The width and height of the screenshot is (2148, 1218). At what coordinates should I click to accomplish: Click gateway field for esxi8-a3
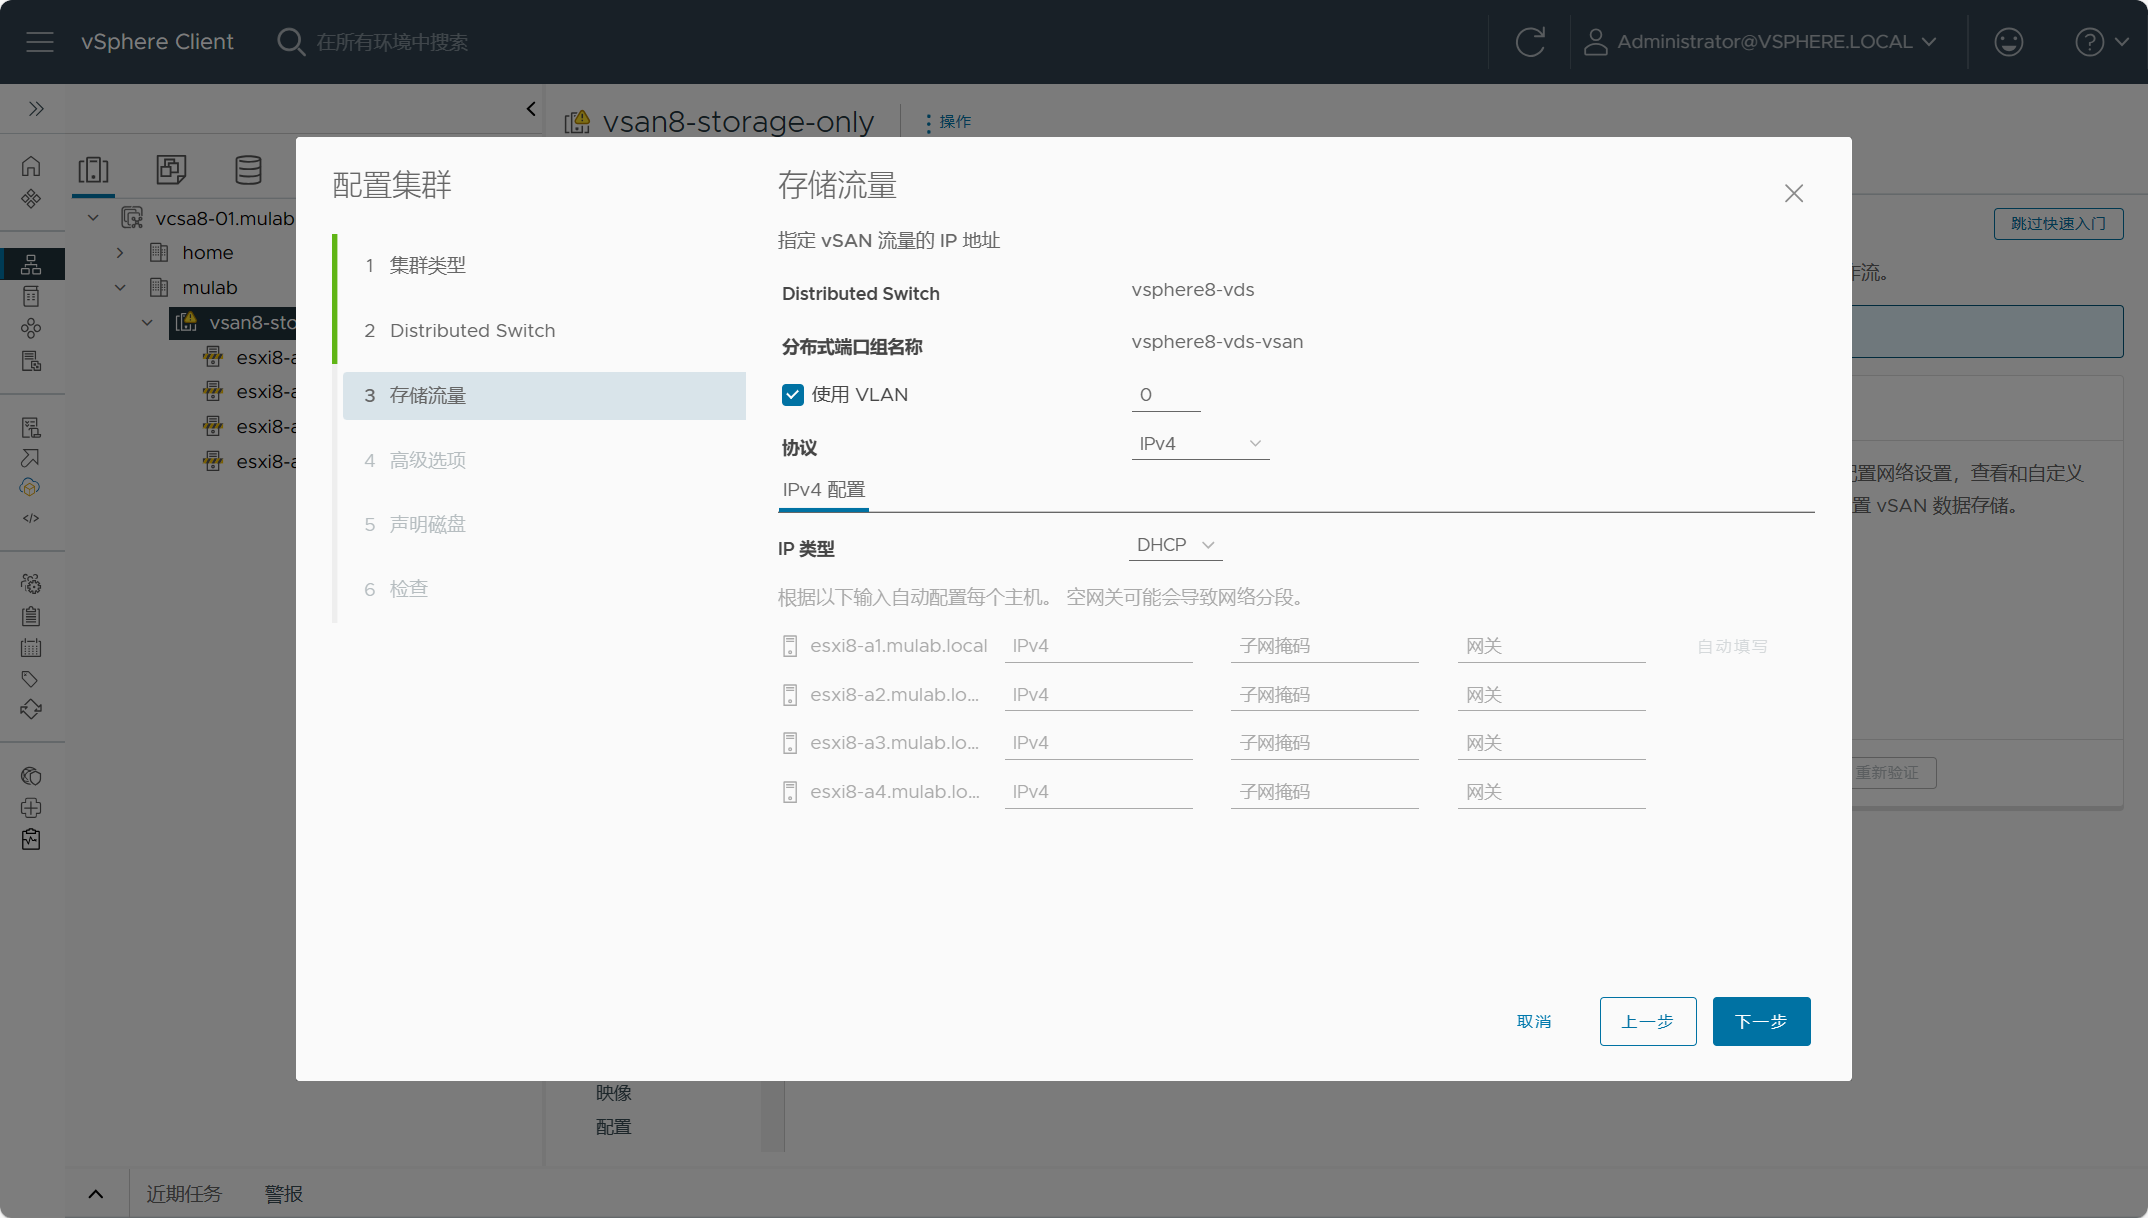tap(1551, 743)
